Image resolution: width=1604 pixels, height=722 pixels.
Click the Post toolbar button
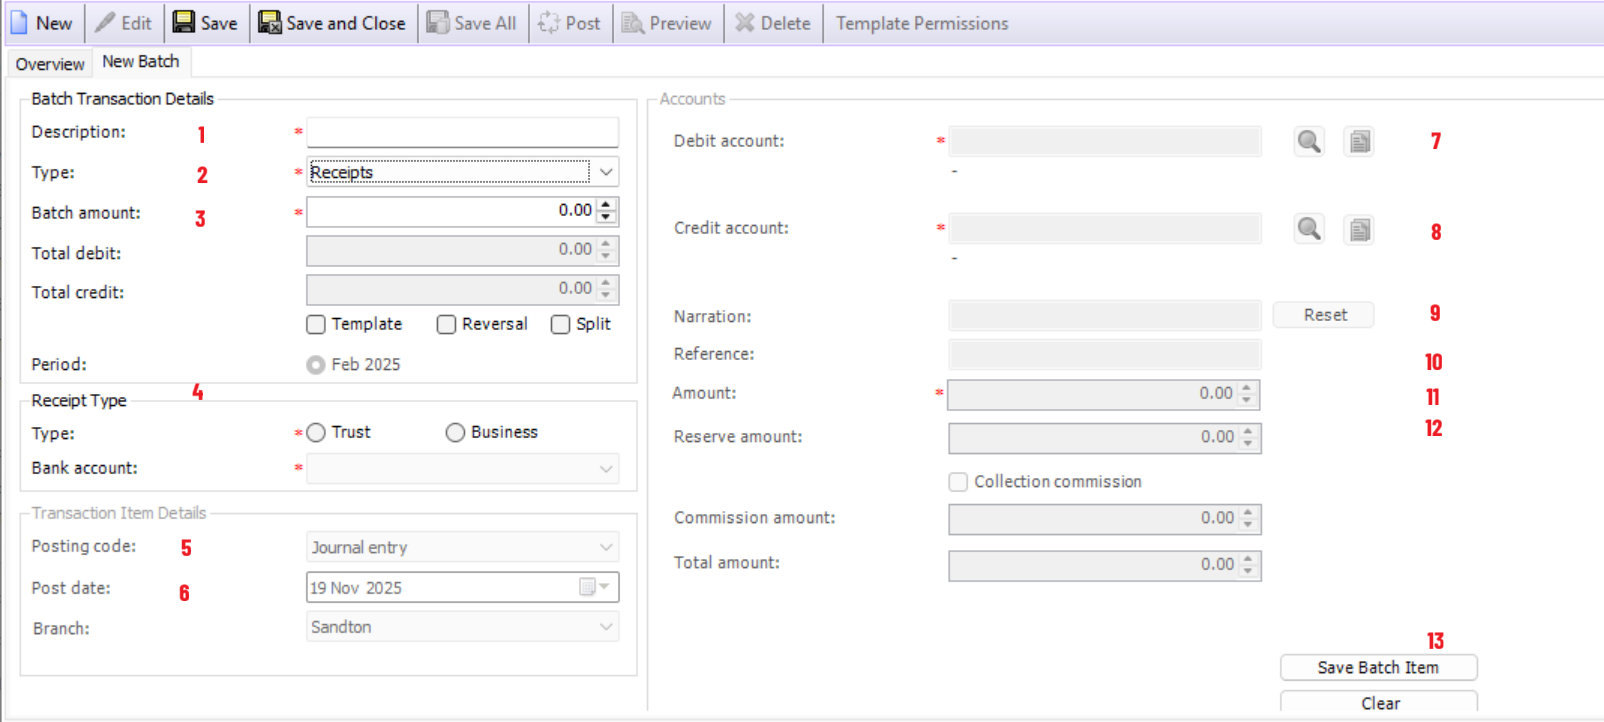click(x=569, y=23)
